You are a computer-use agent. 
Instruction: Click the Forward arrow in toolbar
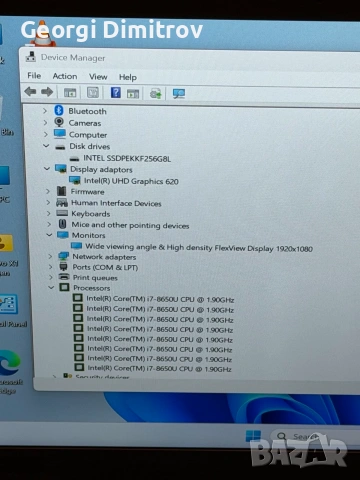pyautogui.click(x=47, y=92)
